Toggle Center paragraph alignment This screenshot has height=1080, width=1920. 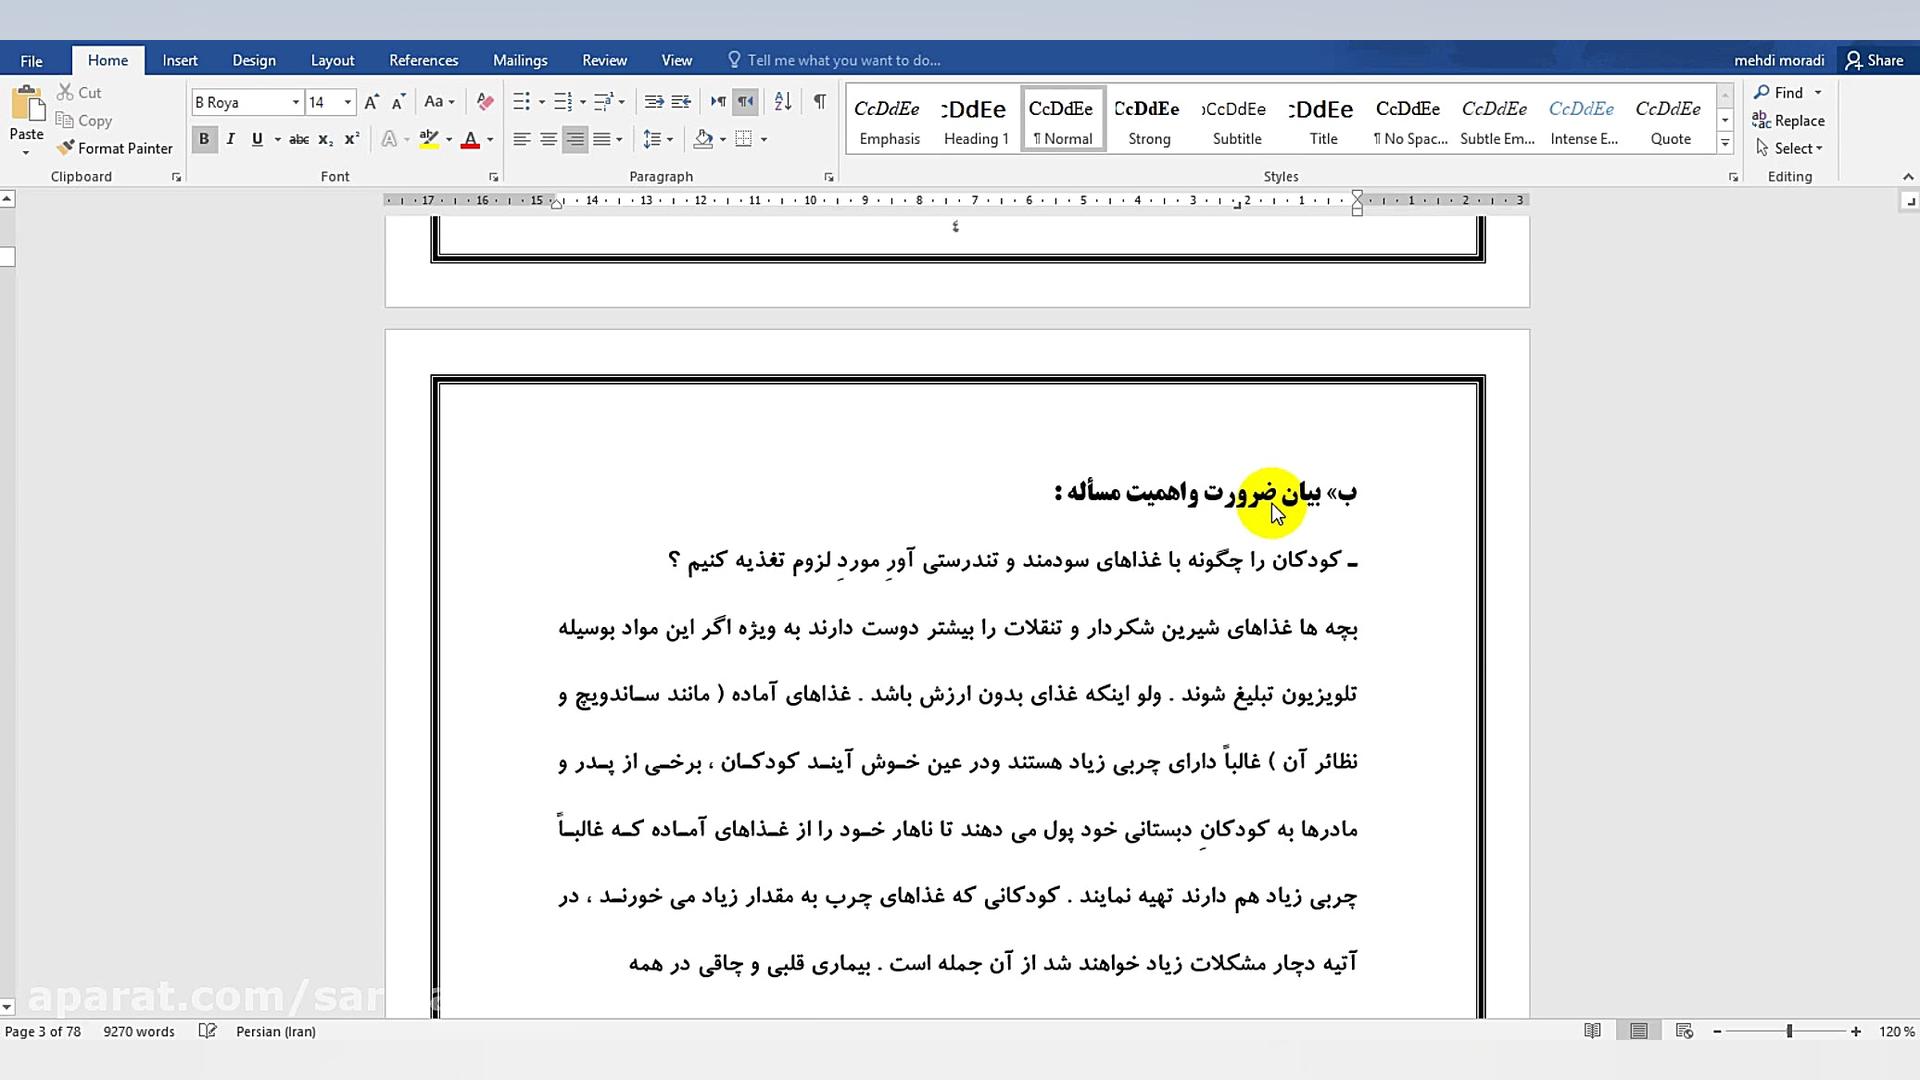pyautogui.click(x=548, y=139)
